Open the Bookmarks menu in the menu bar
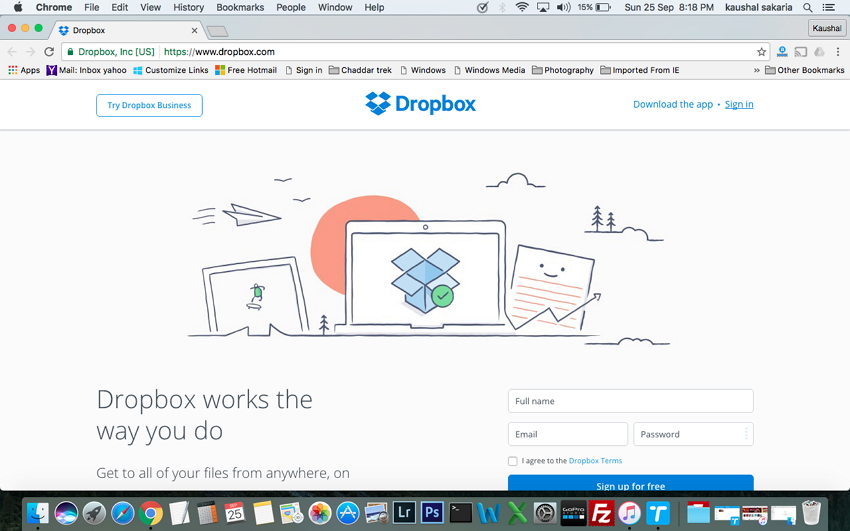Image resolution: width=850 pixels, height=531 pixels. tap(240, 7)
